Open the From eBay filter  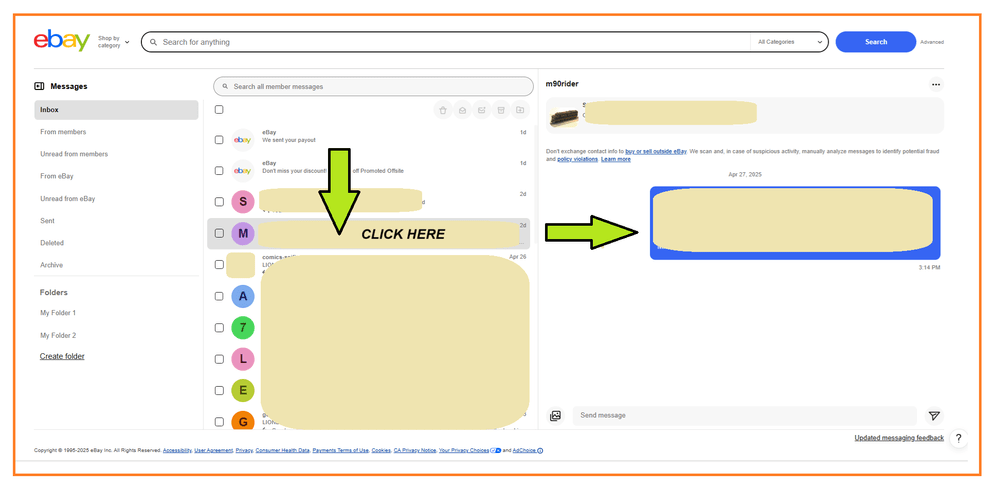point(57,176)
